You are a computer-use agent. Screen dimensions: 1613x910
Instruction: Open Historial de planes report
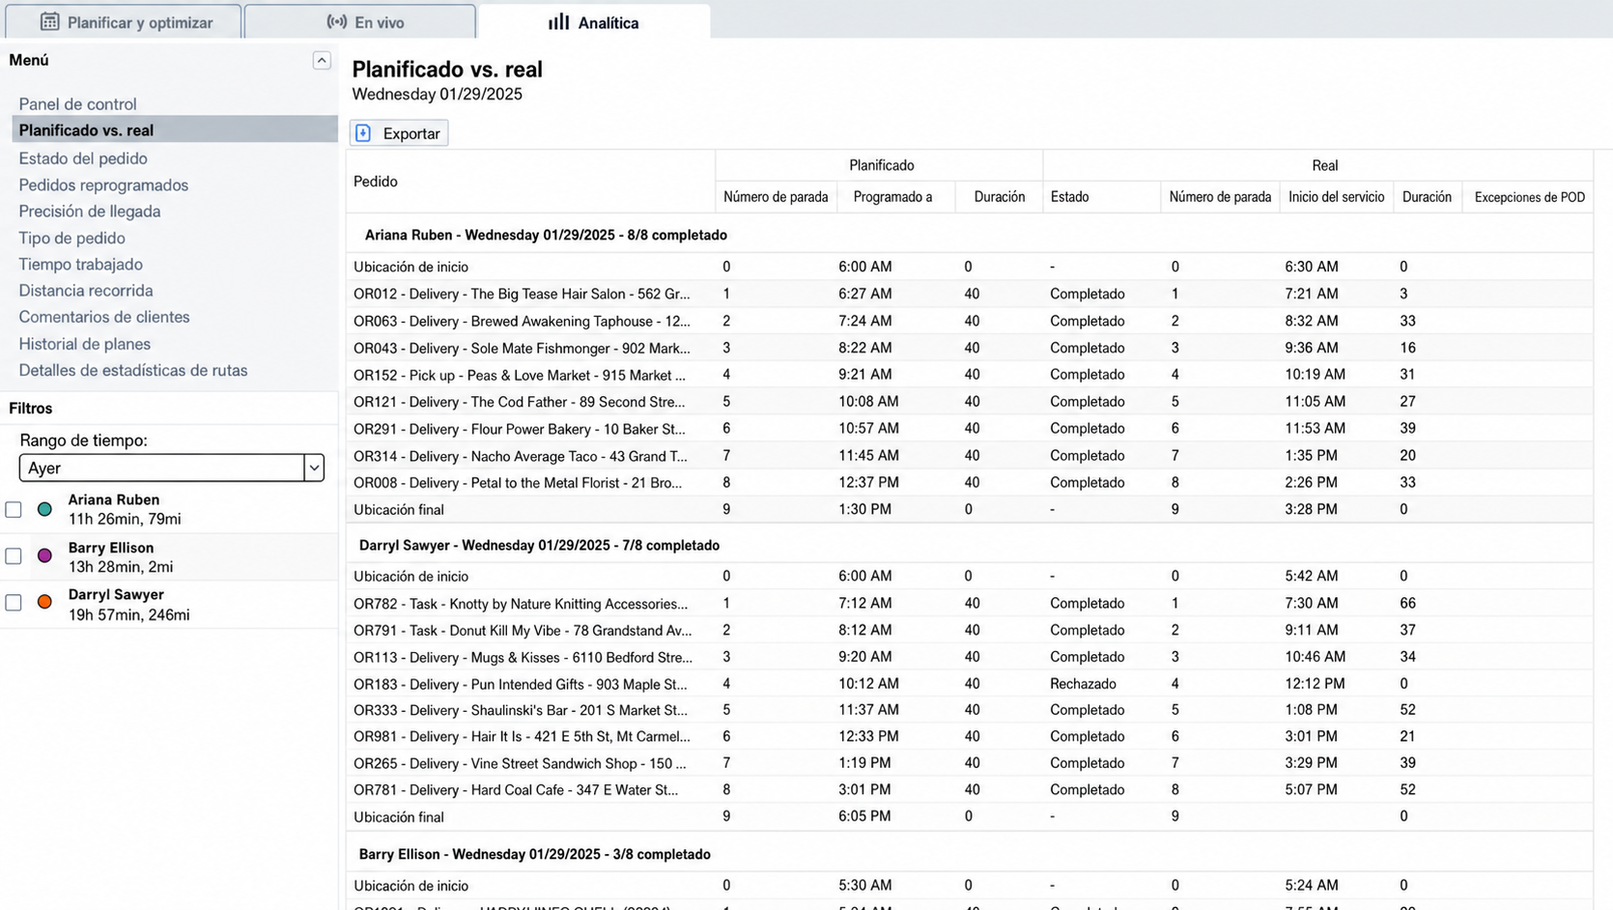[x=85, y=344]
